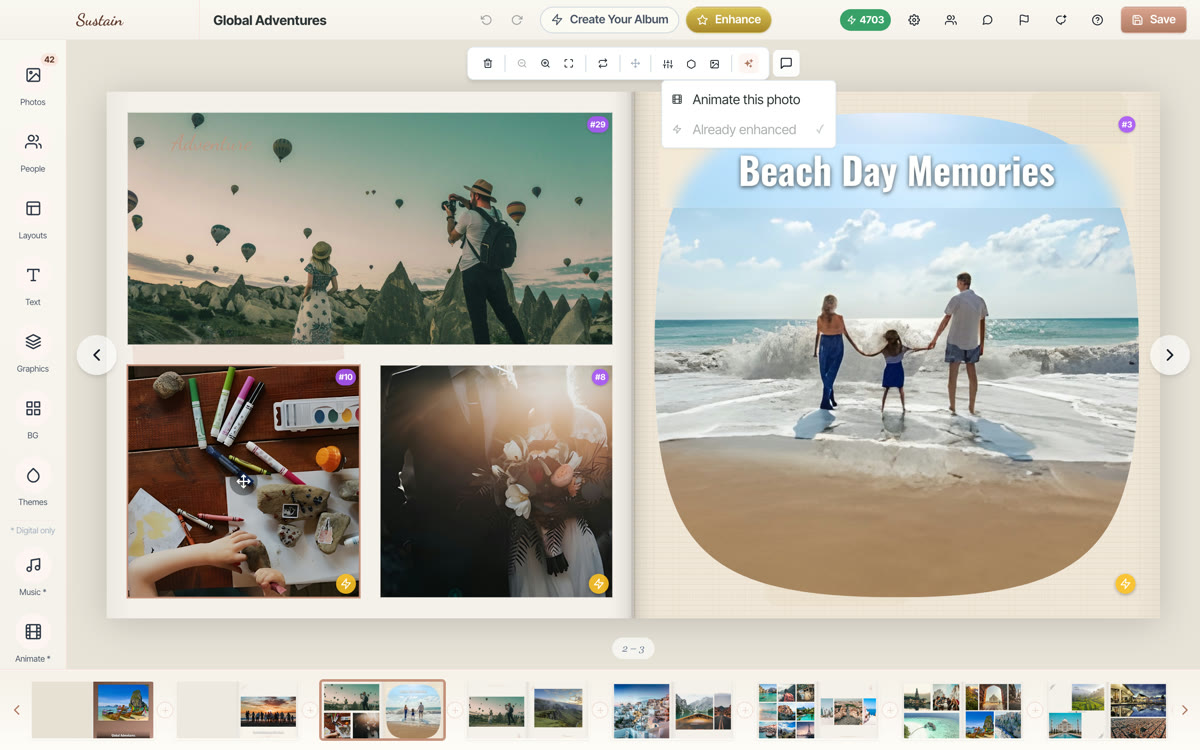This screenshot has width=1200, height=750.
Task: Open the Graphics panel
Action: click(33, 351)
